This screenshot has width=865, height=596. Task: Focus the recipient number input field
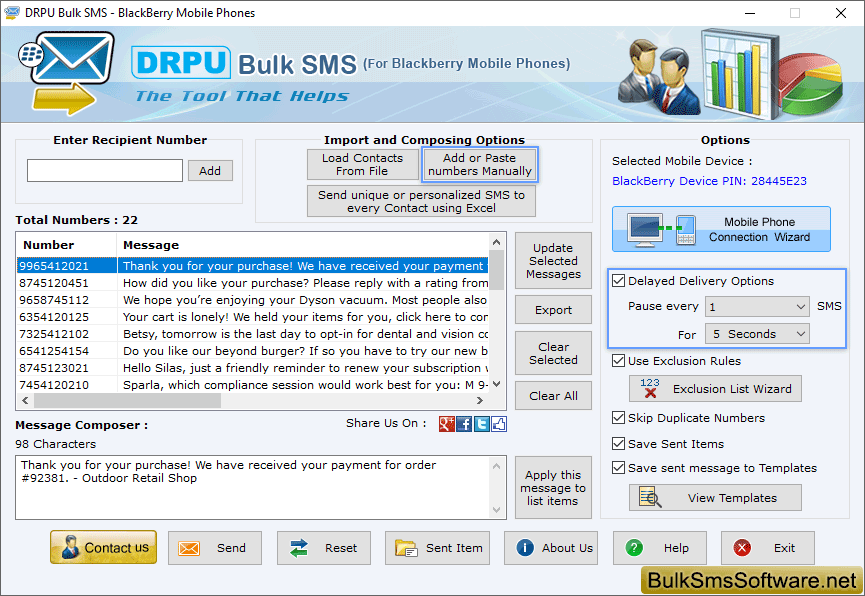[x=105, y=171]
